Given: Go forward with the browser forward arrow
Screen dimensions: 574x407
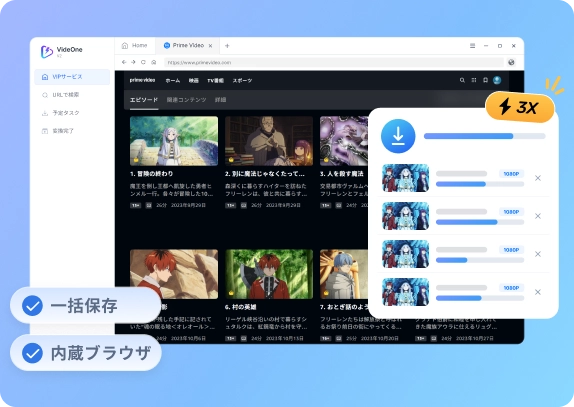Looking at the screenshot, I should pos(133,62).
